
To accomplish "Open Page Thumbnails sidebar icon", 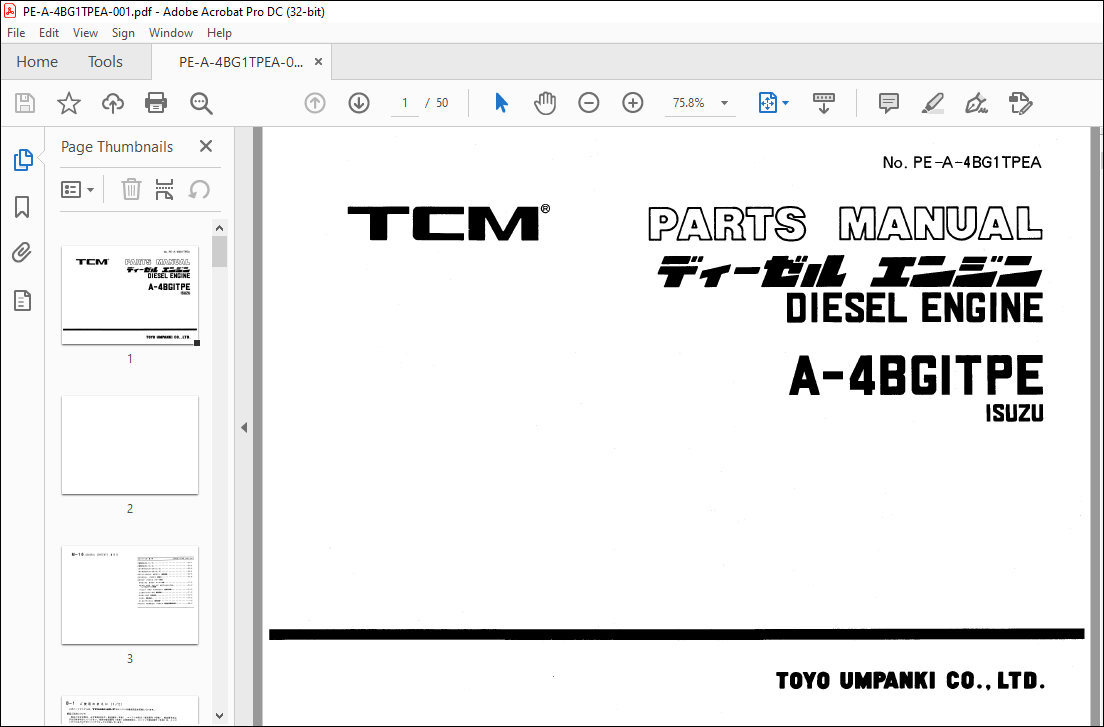I will point(23,160).
